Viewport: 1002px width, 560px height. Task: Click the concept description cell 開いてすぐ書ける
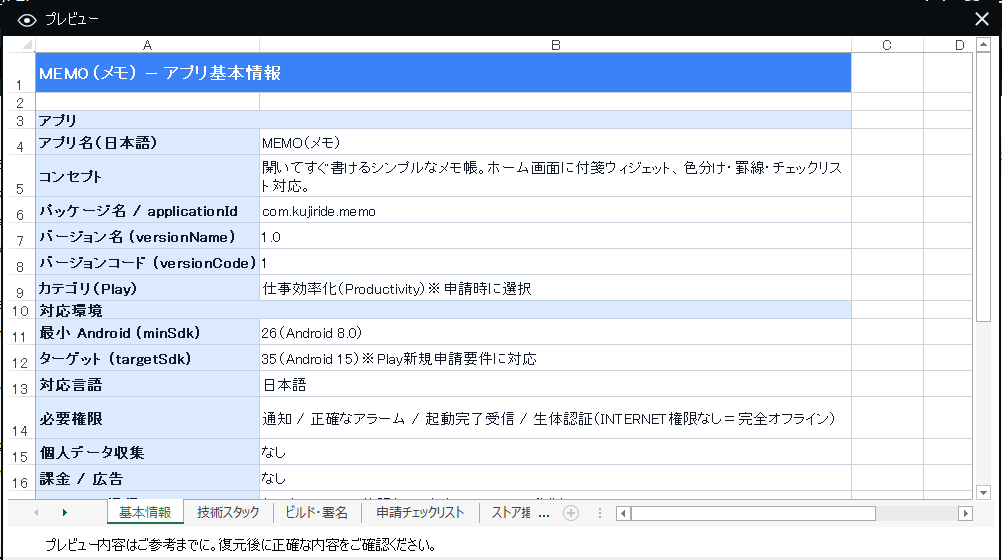(x=555, y=176)
